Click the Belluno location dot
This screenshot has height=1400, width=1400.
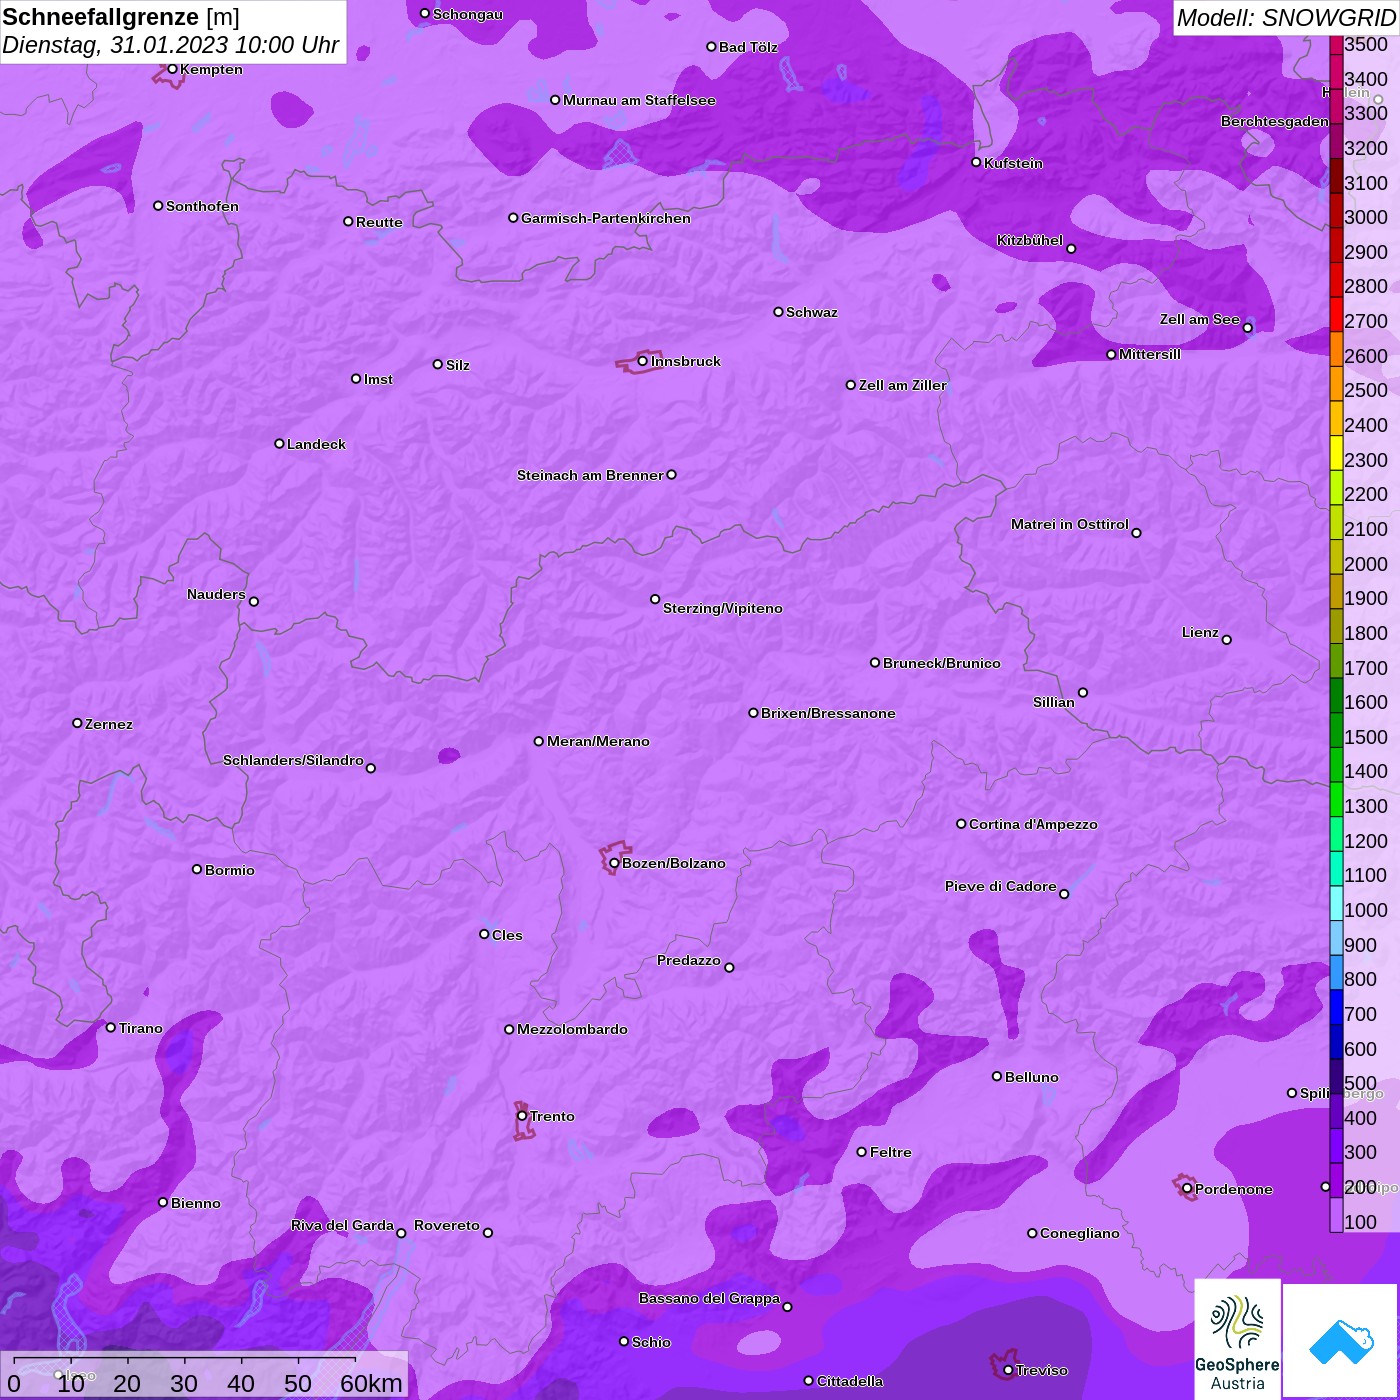point(997,1076)
